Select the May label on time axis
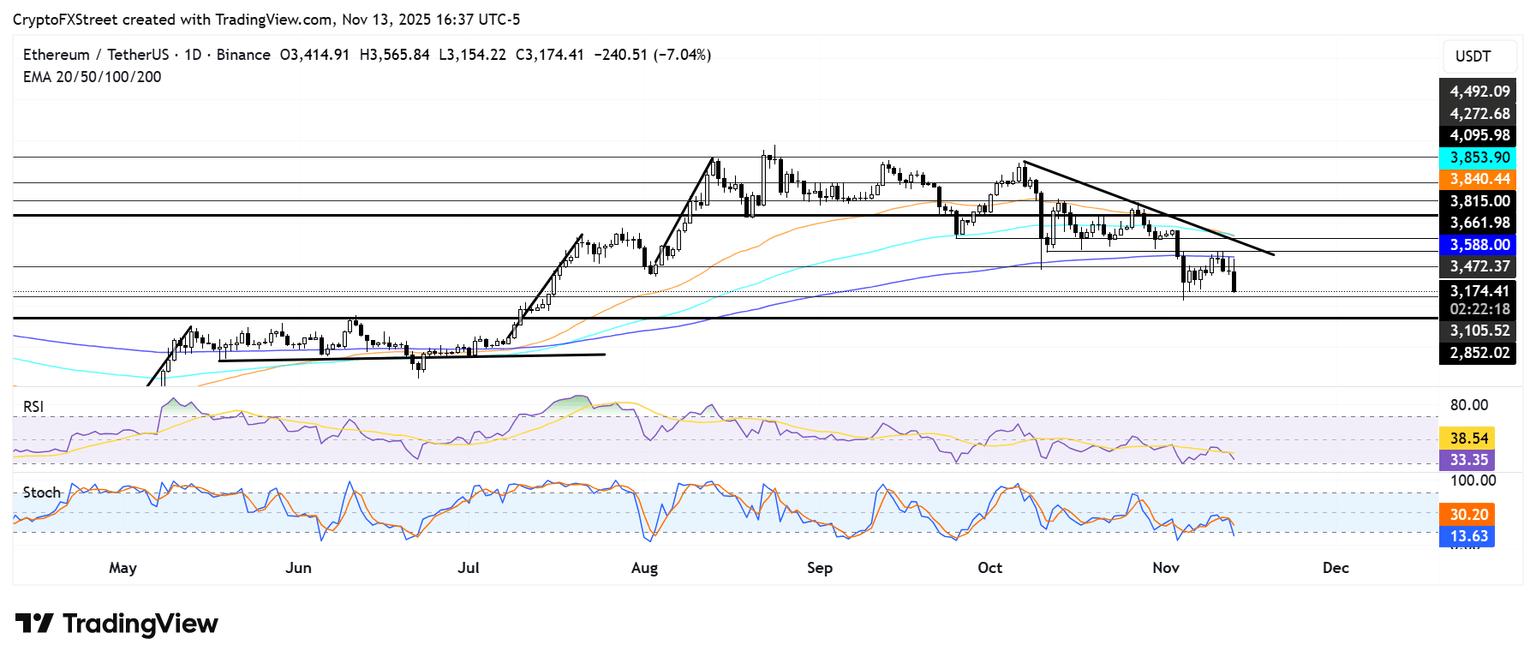 point(123,568)
